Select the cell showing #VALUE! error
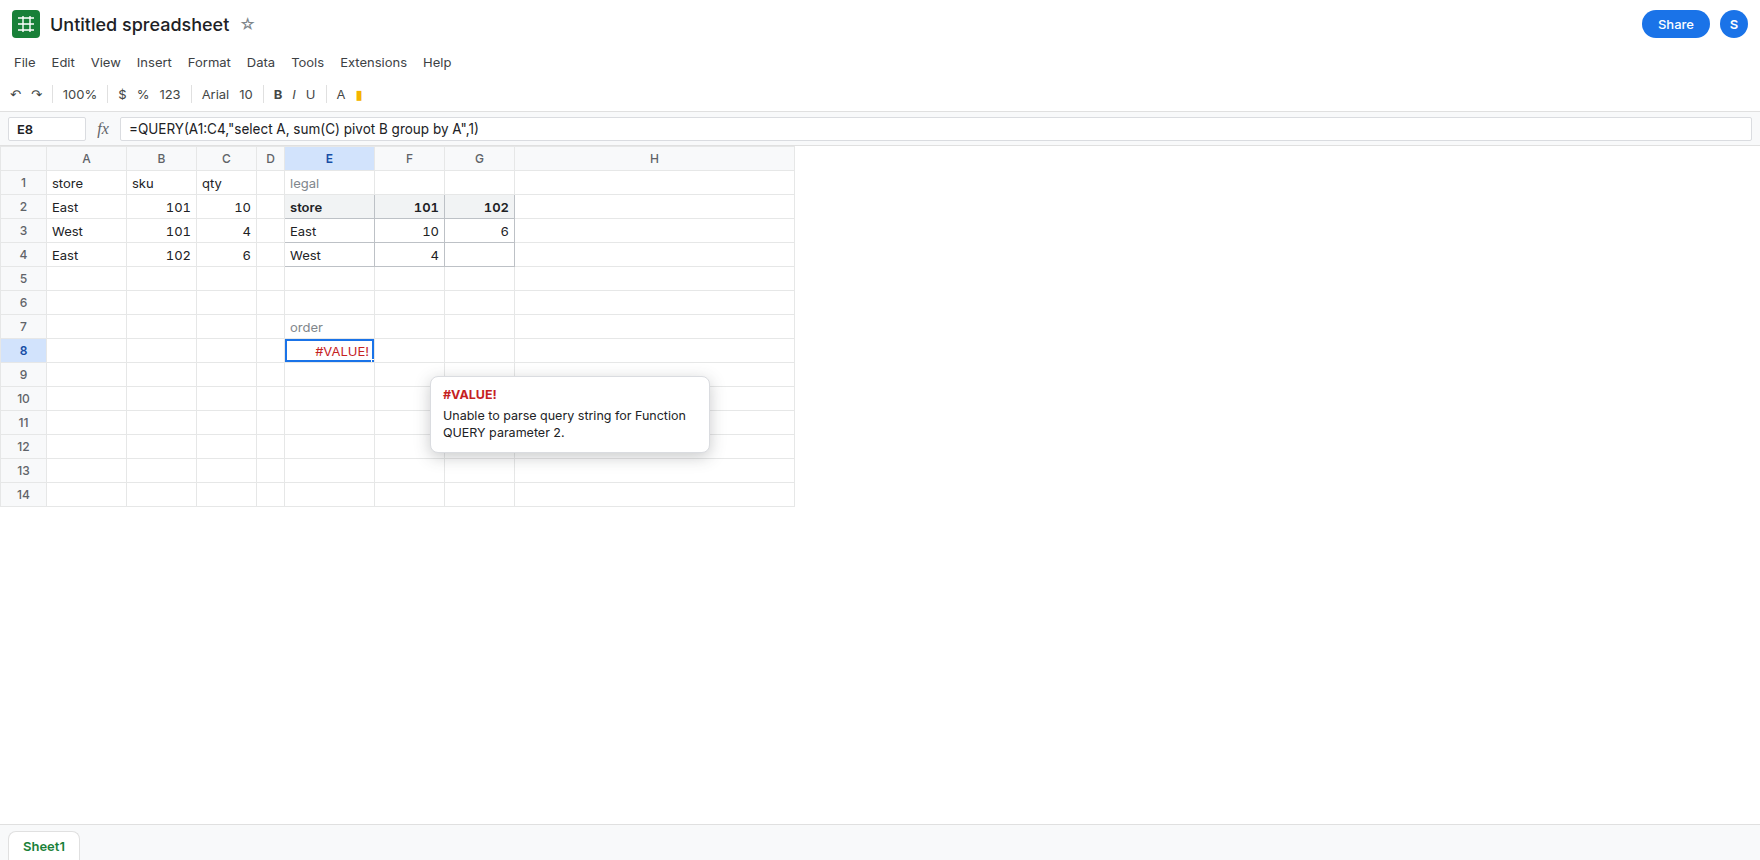 (x=329, y=351)
